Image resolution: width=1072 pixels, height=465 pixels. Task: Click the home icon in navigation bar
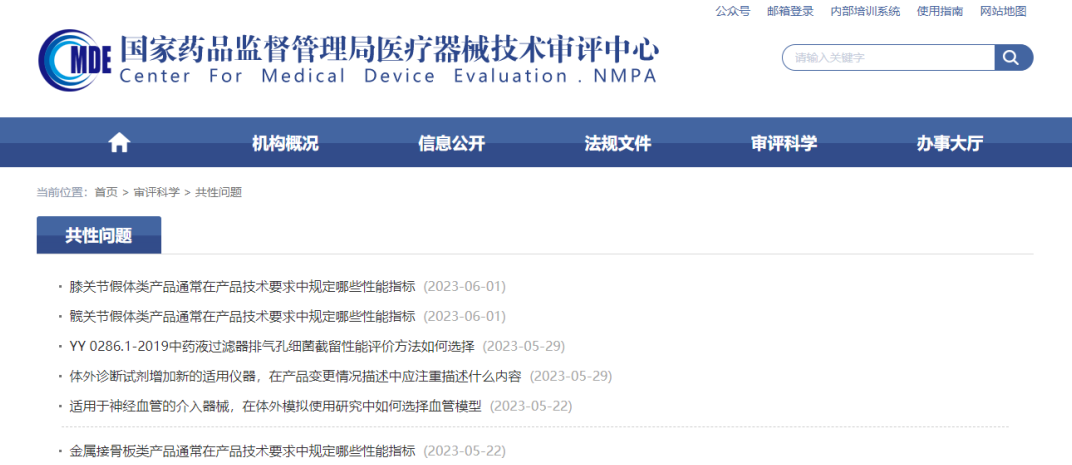(119, 143)
